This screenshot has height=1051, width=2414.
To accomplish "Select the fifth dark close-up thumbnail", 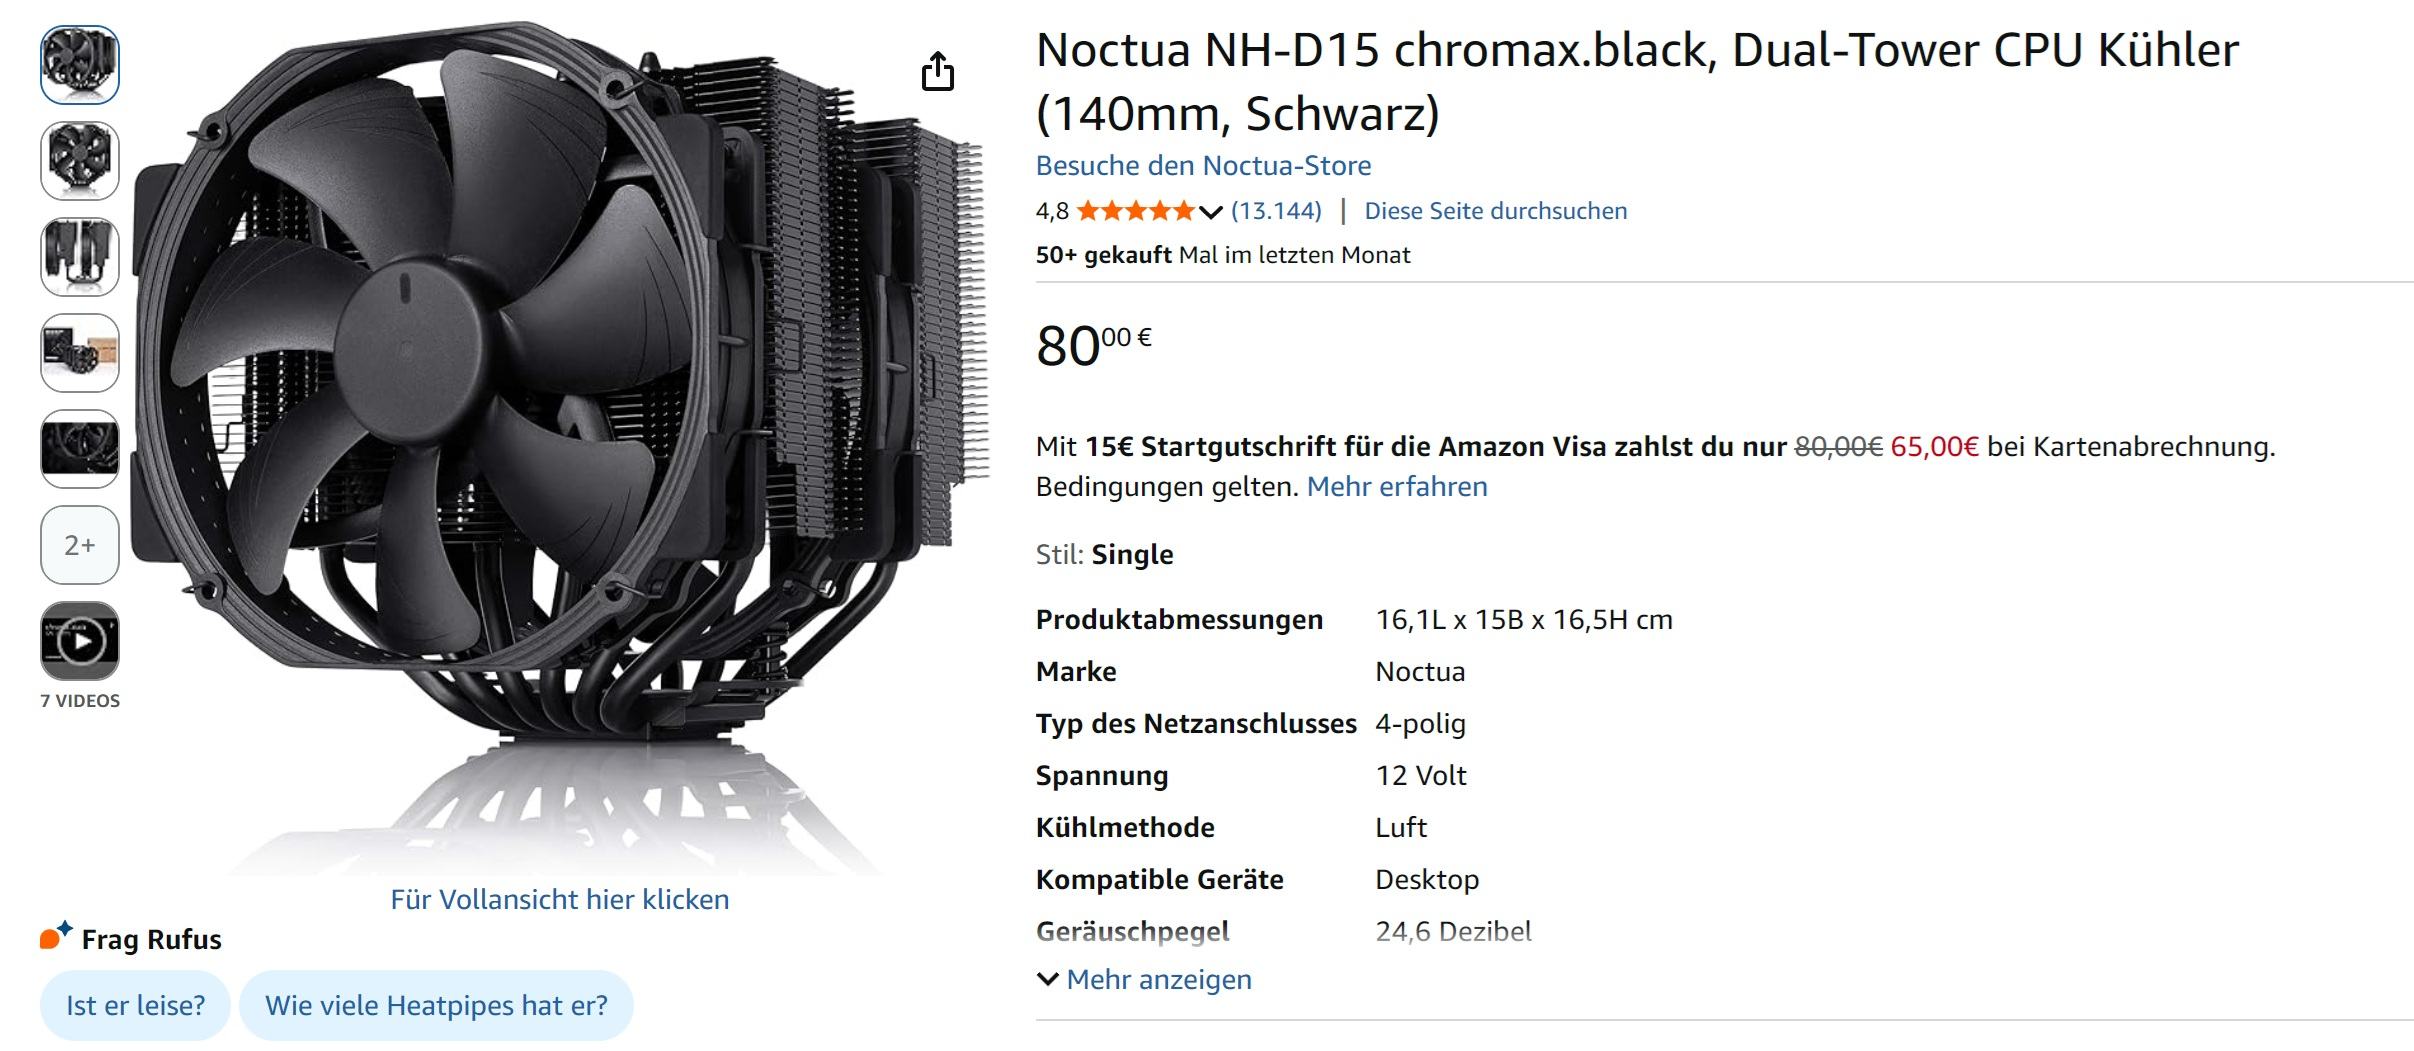I will pos(80,449).
